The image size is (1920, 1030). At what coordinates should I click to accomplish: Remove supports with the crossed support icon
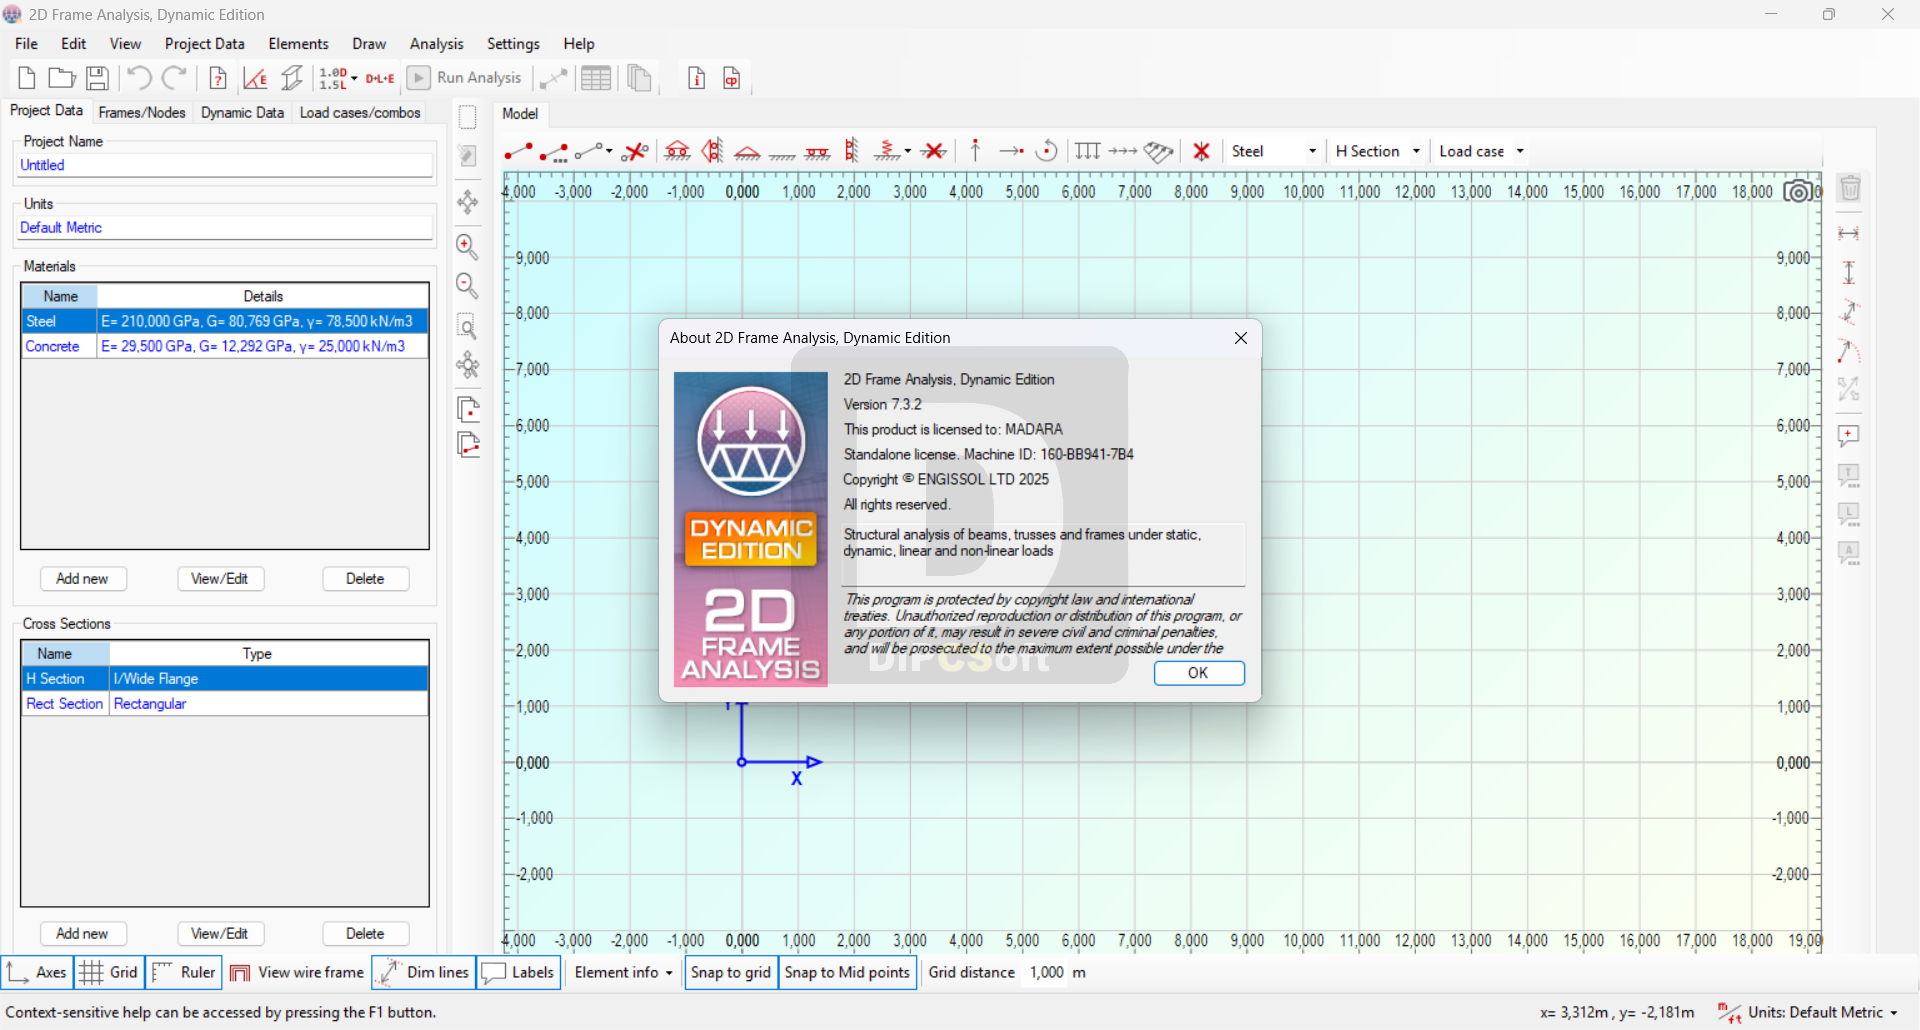point(934,151)
